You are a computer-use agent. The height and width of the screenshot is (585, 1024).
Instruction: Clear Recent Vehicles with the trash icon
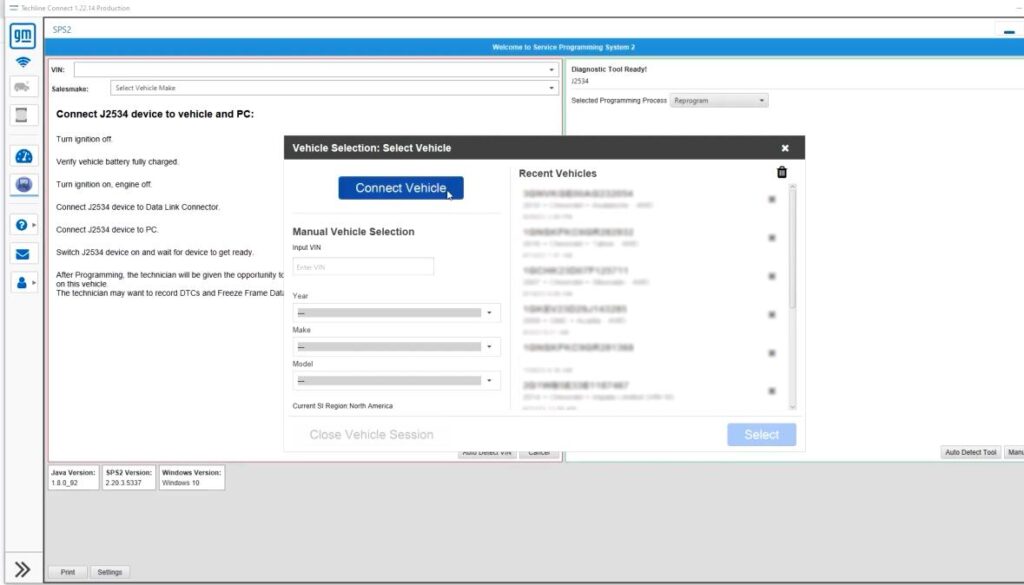781,171
